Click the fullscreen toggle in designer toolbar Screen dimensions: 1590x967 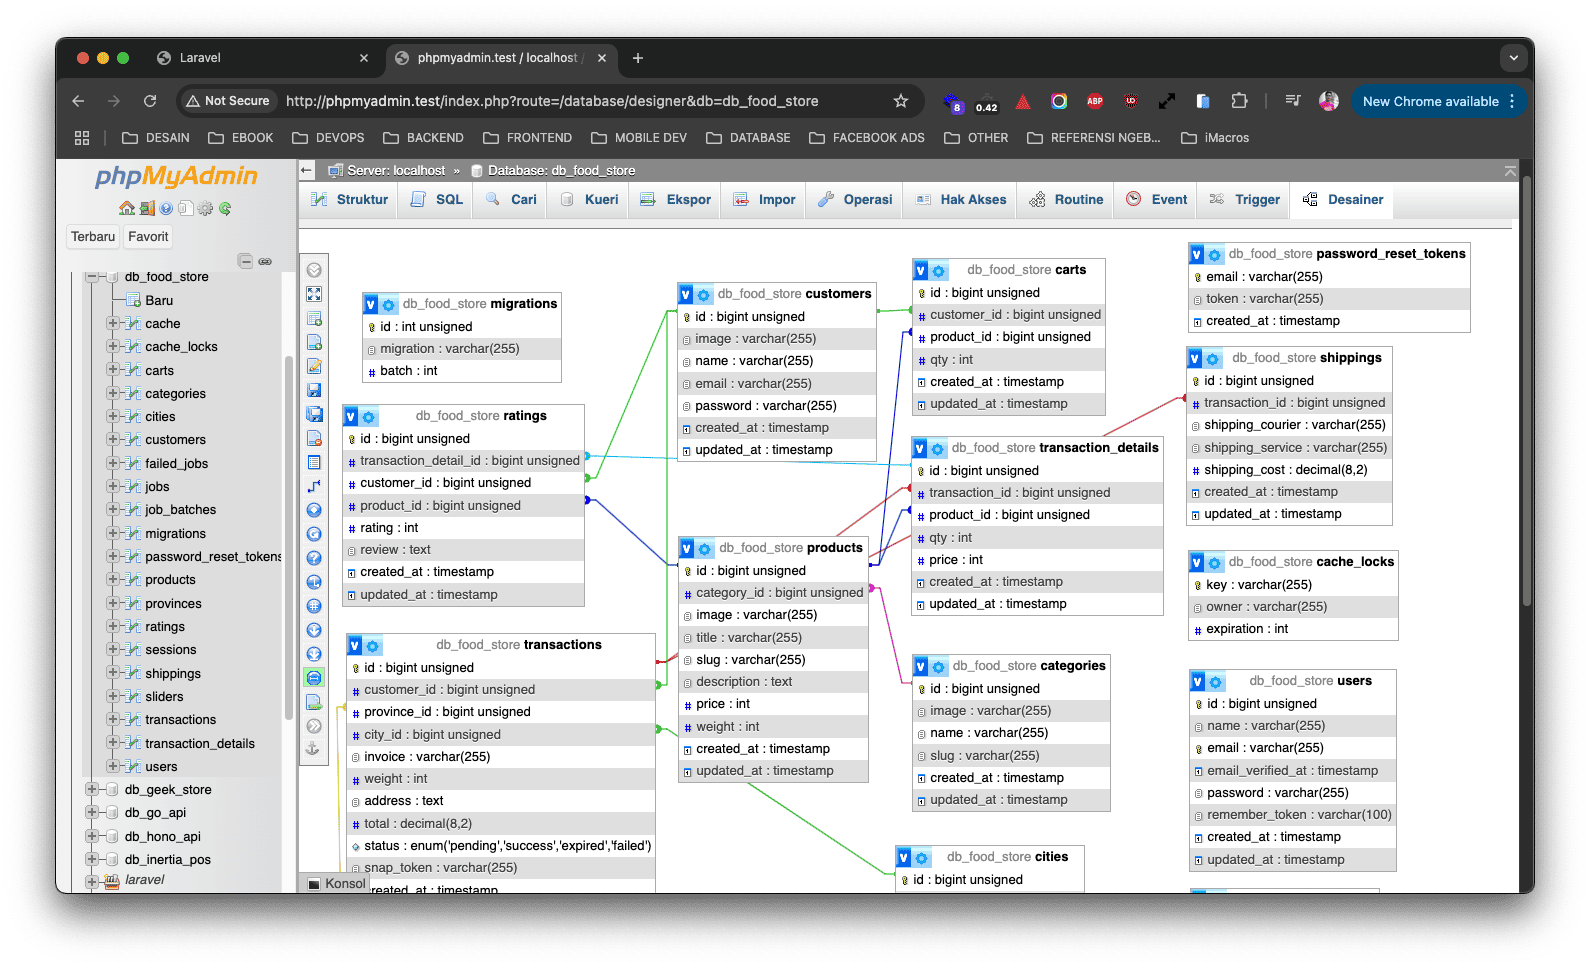pyautogui.click(x=314, y=294)
